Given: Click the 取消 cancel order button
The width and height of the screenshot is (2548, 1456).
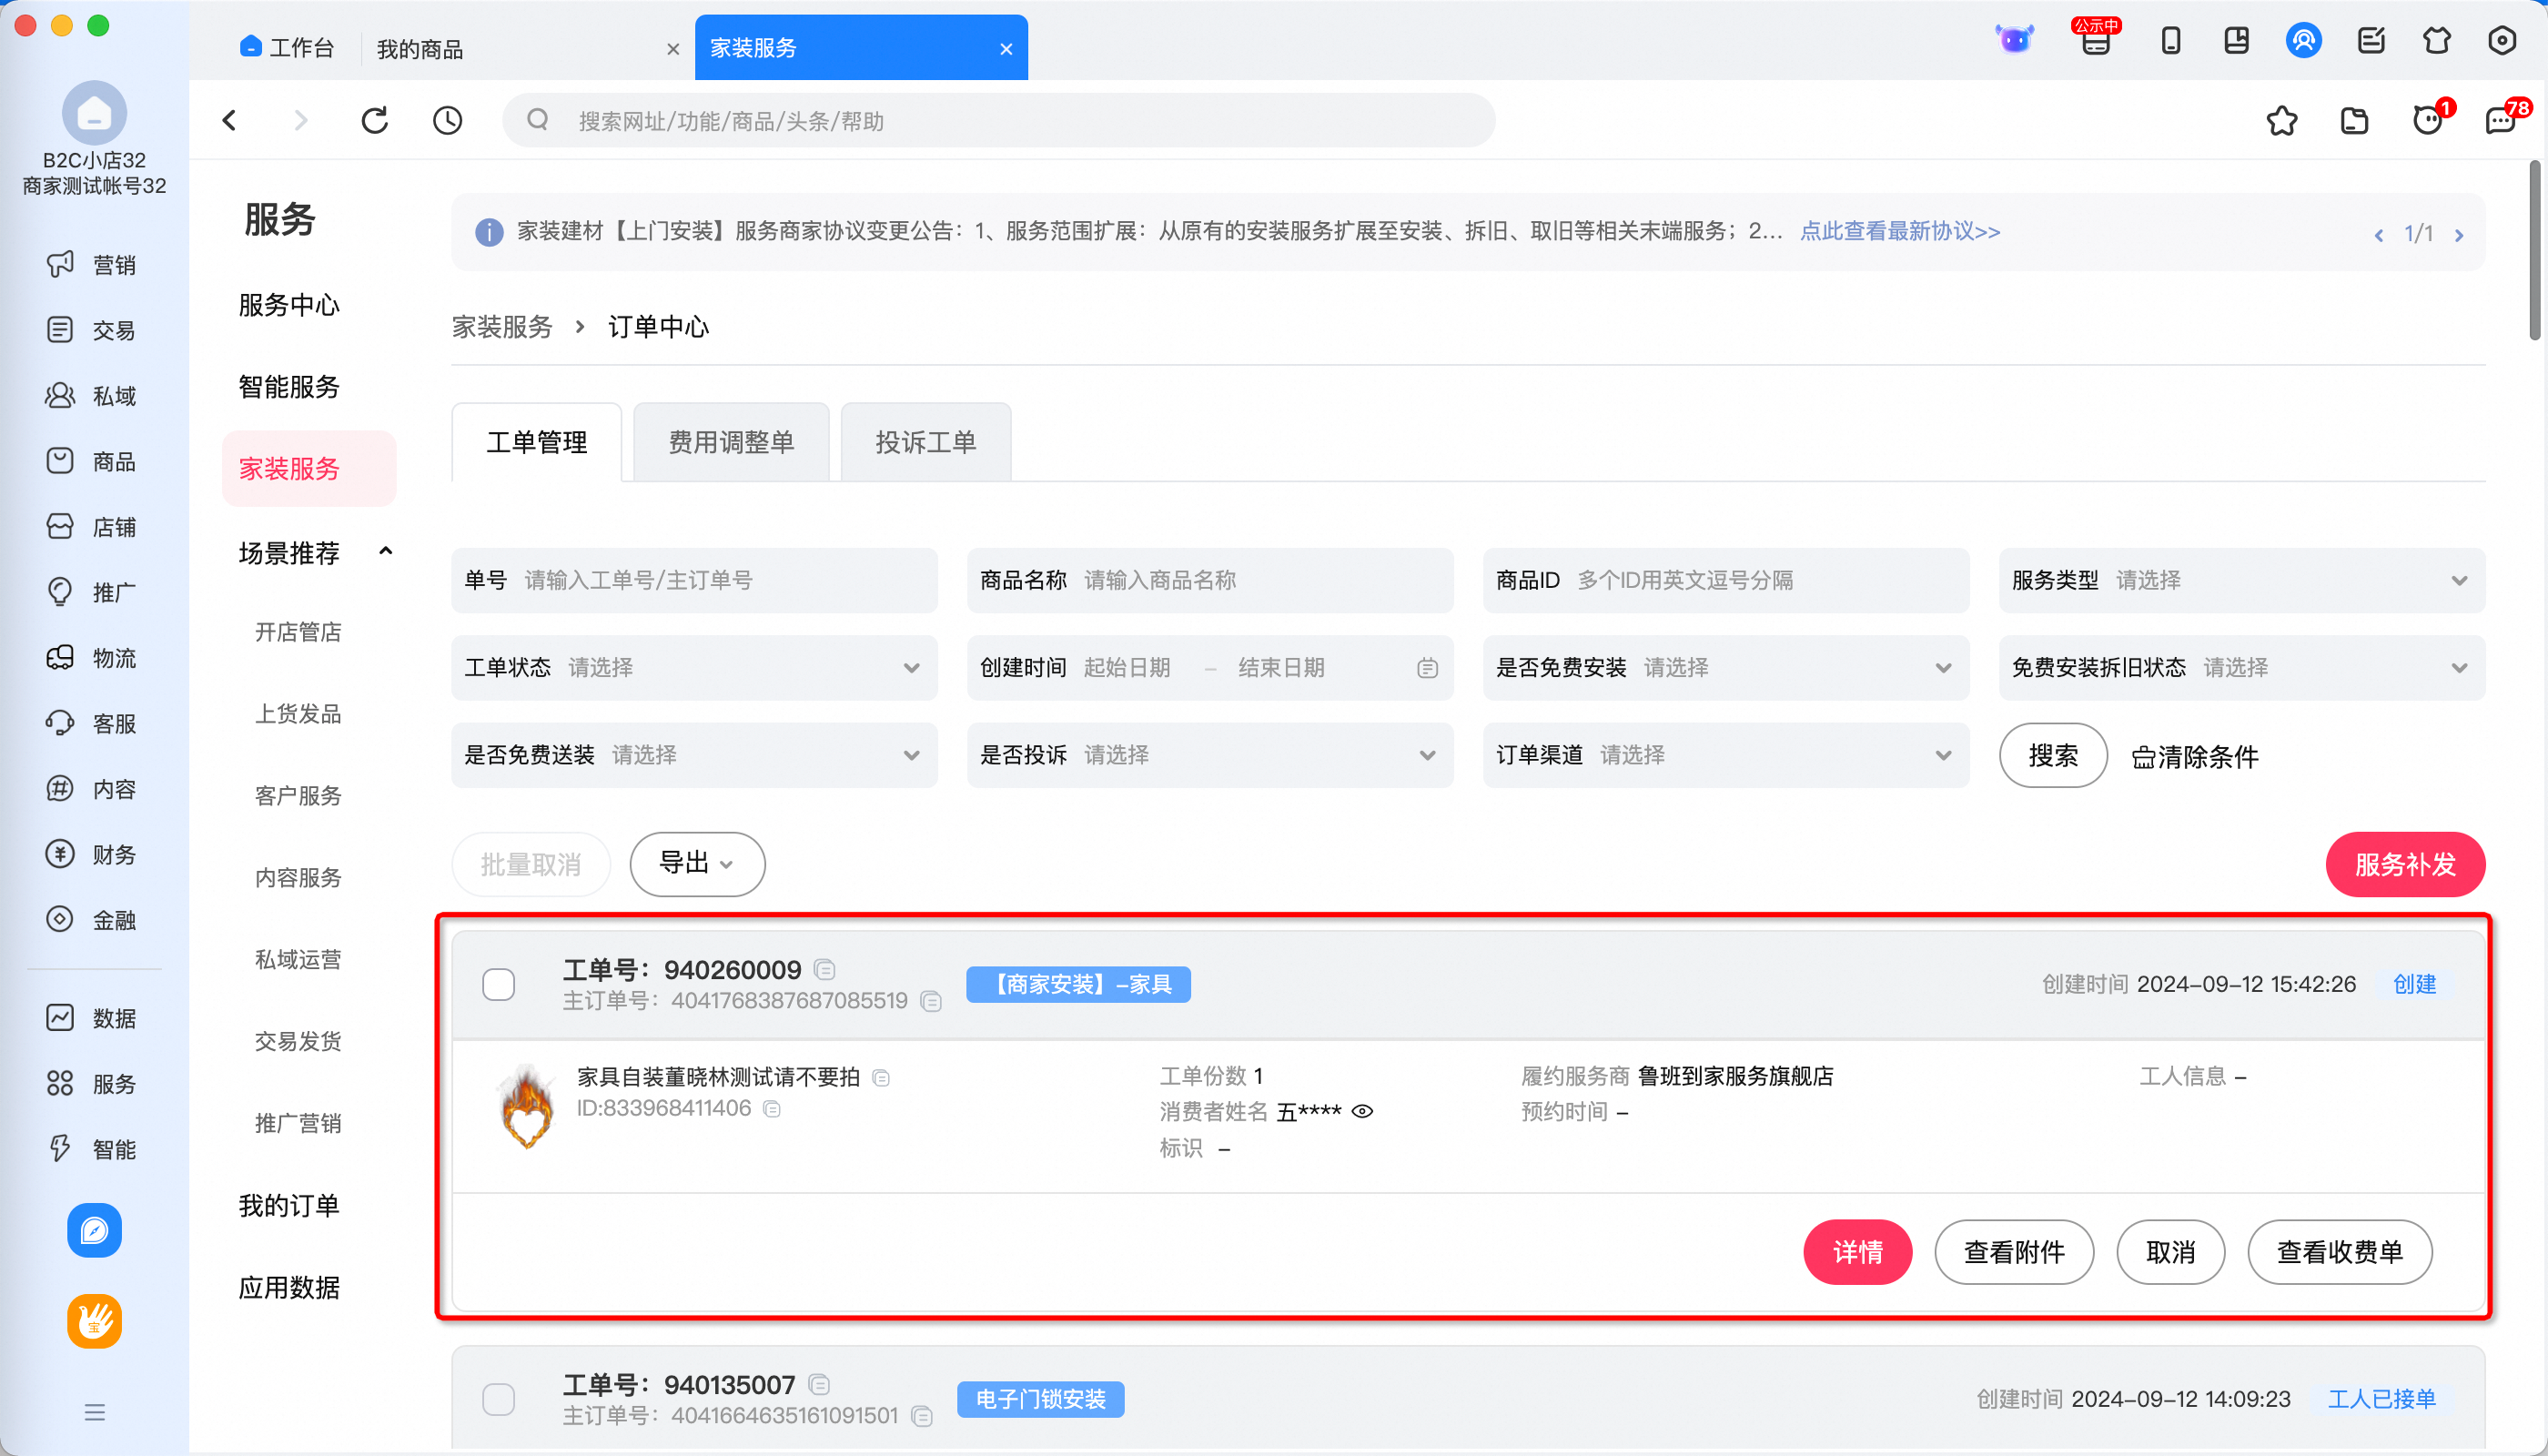Looking at the screenshot, I should tap(2170, 1252).
